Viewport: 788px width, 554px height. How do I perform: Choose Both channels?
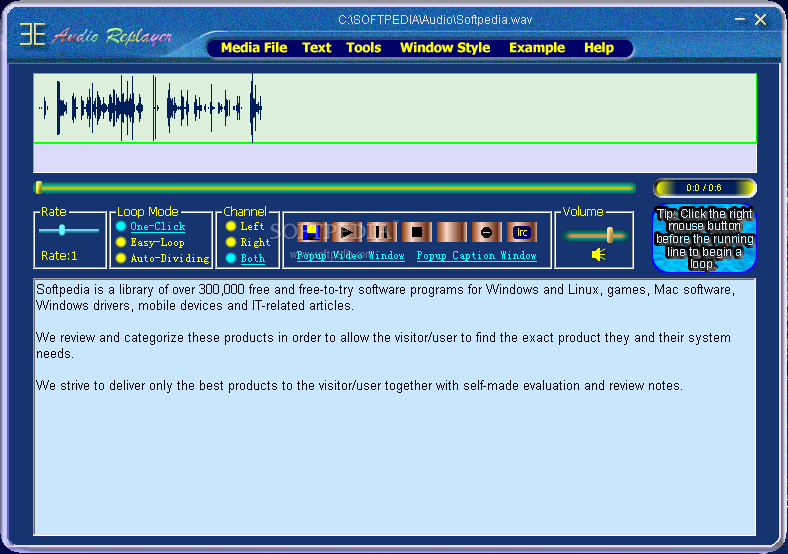[246, 258]
